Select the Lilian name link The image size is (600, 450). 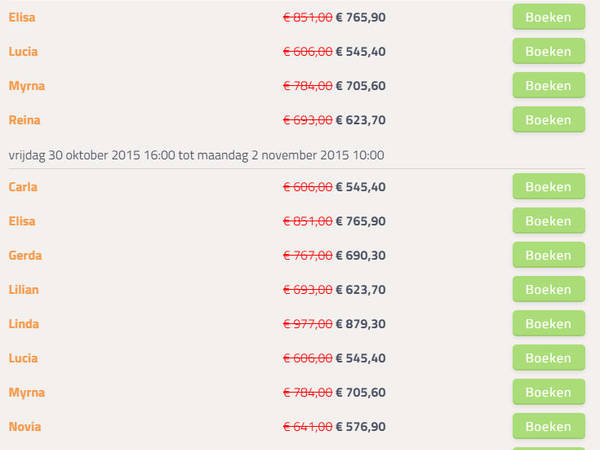[x=24, y=290]
